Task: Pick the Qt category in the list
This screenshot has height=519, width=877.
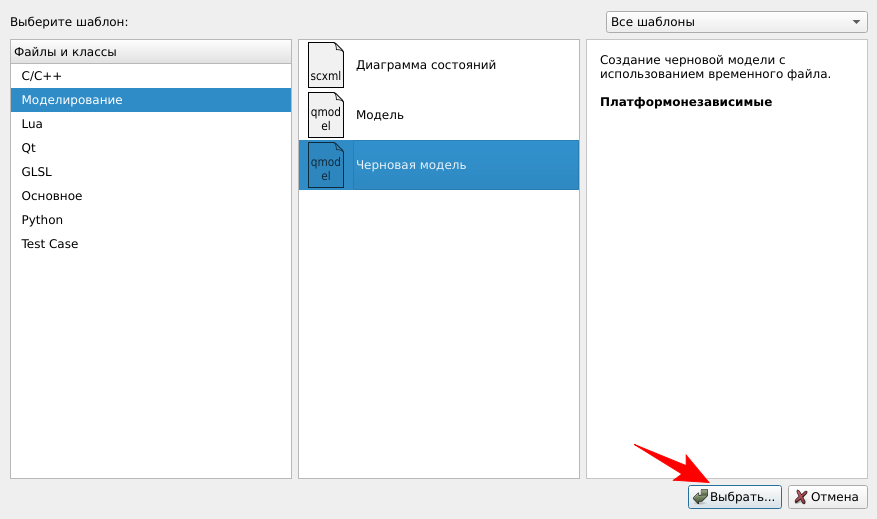Action: pyautogui.click(x=29, y=148)
